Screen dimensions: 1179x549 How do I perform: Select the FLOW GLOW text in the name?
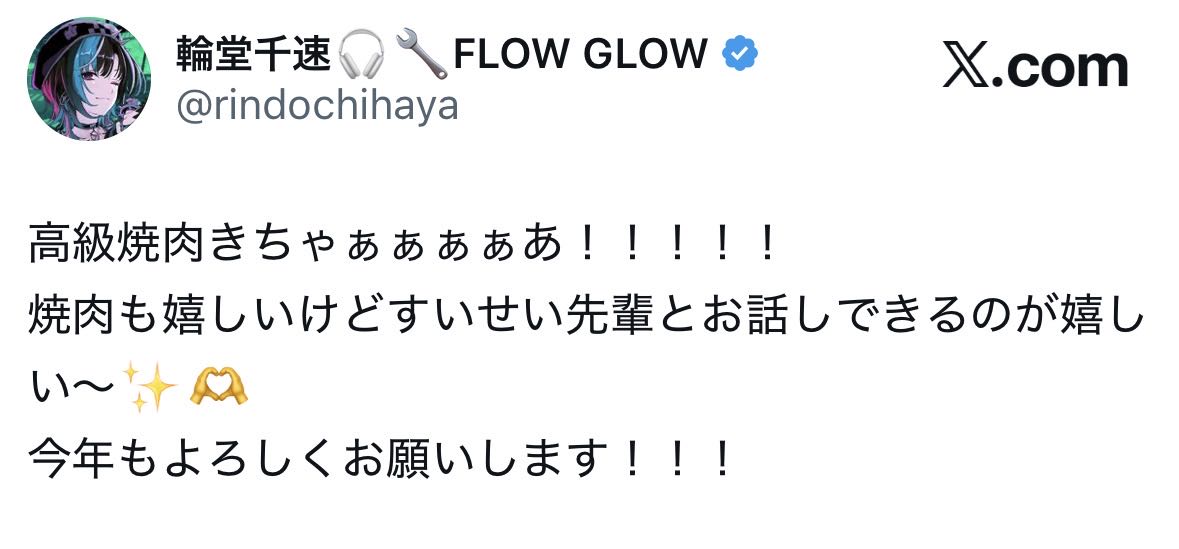pos(580,53)
